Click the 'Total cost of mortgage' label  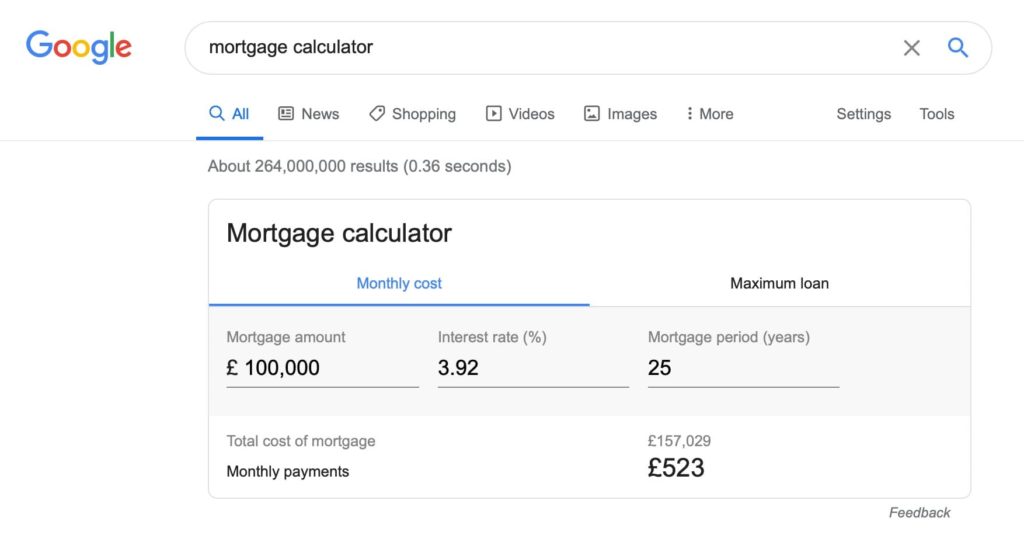[301, 441]
